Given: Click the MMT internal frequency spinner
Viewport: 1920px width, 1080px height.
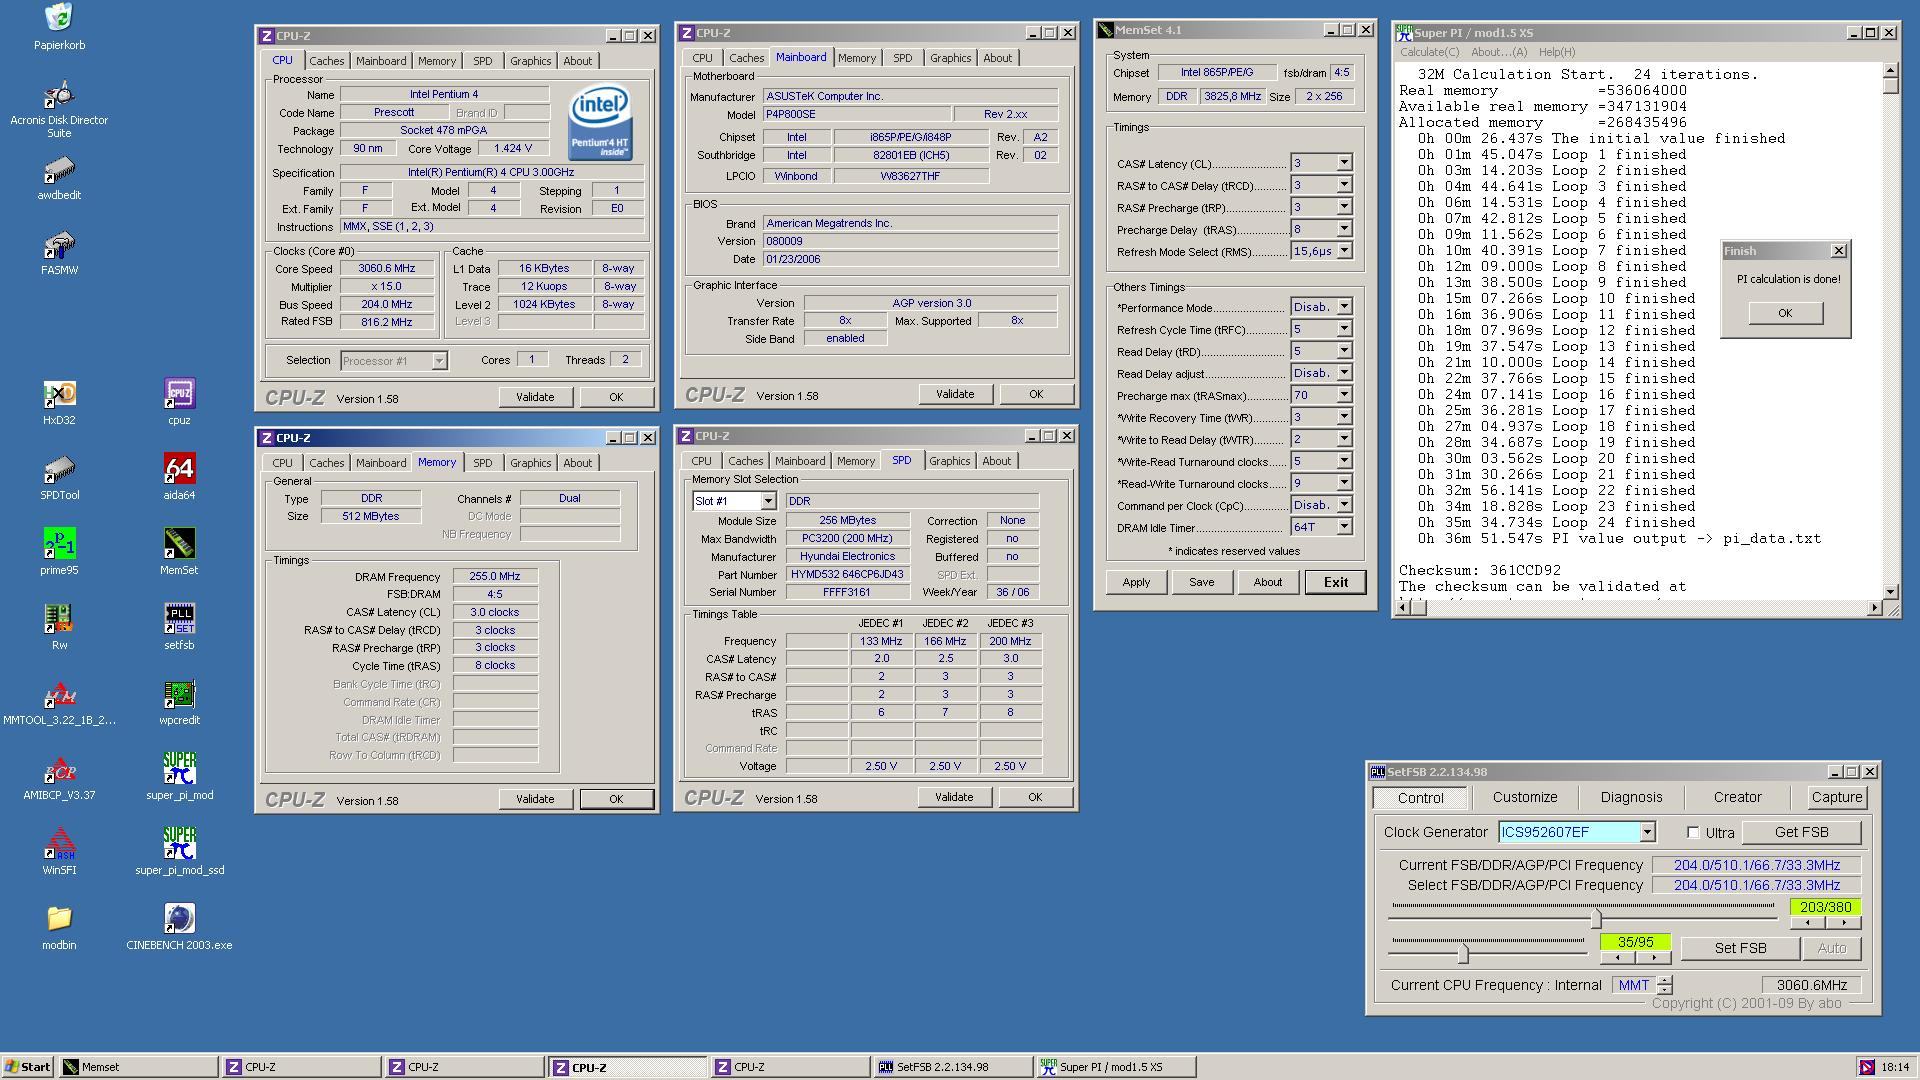Looking at the screenshot, I should tap(1664, 985).
